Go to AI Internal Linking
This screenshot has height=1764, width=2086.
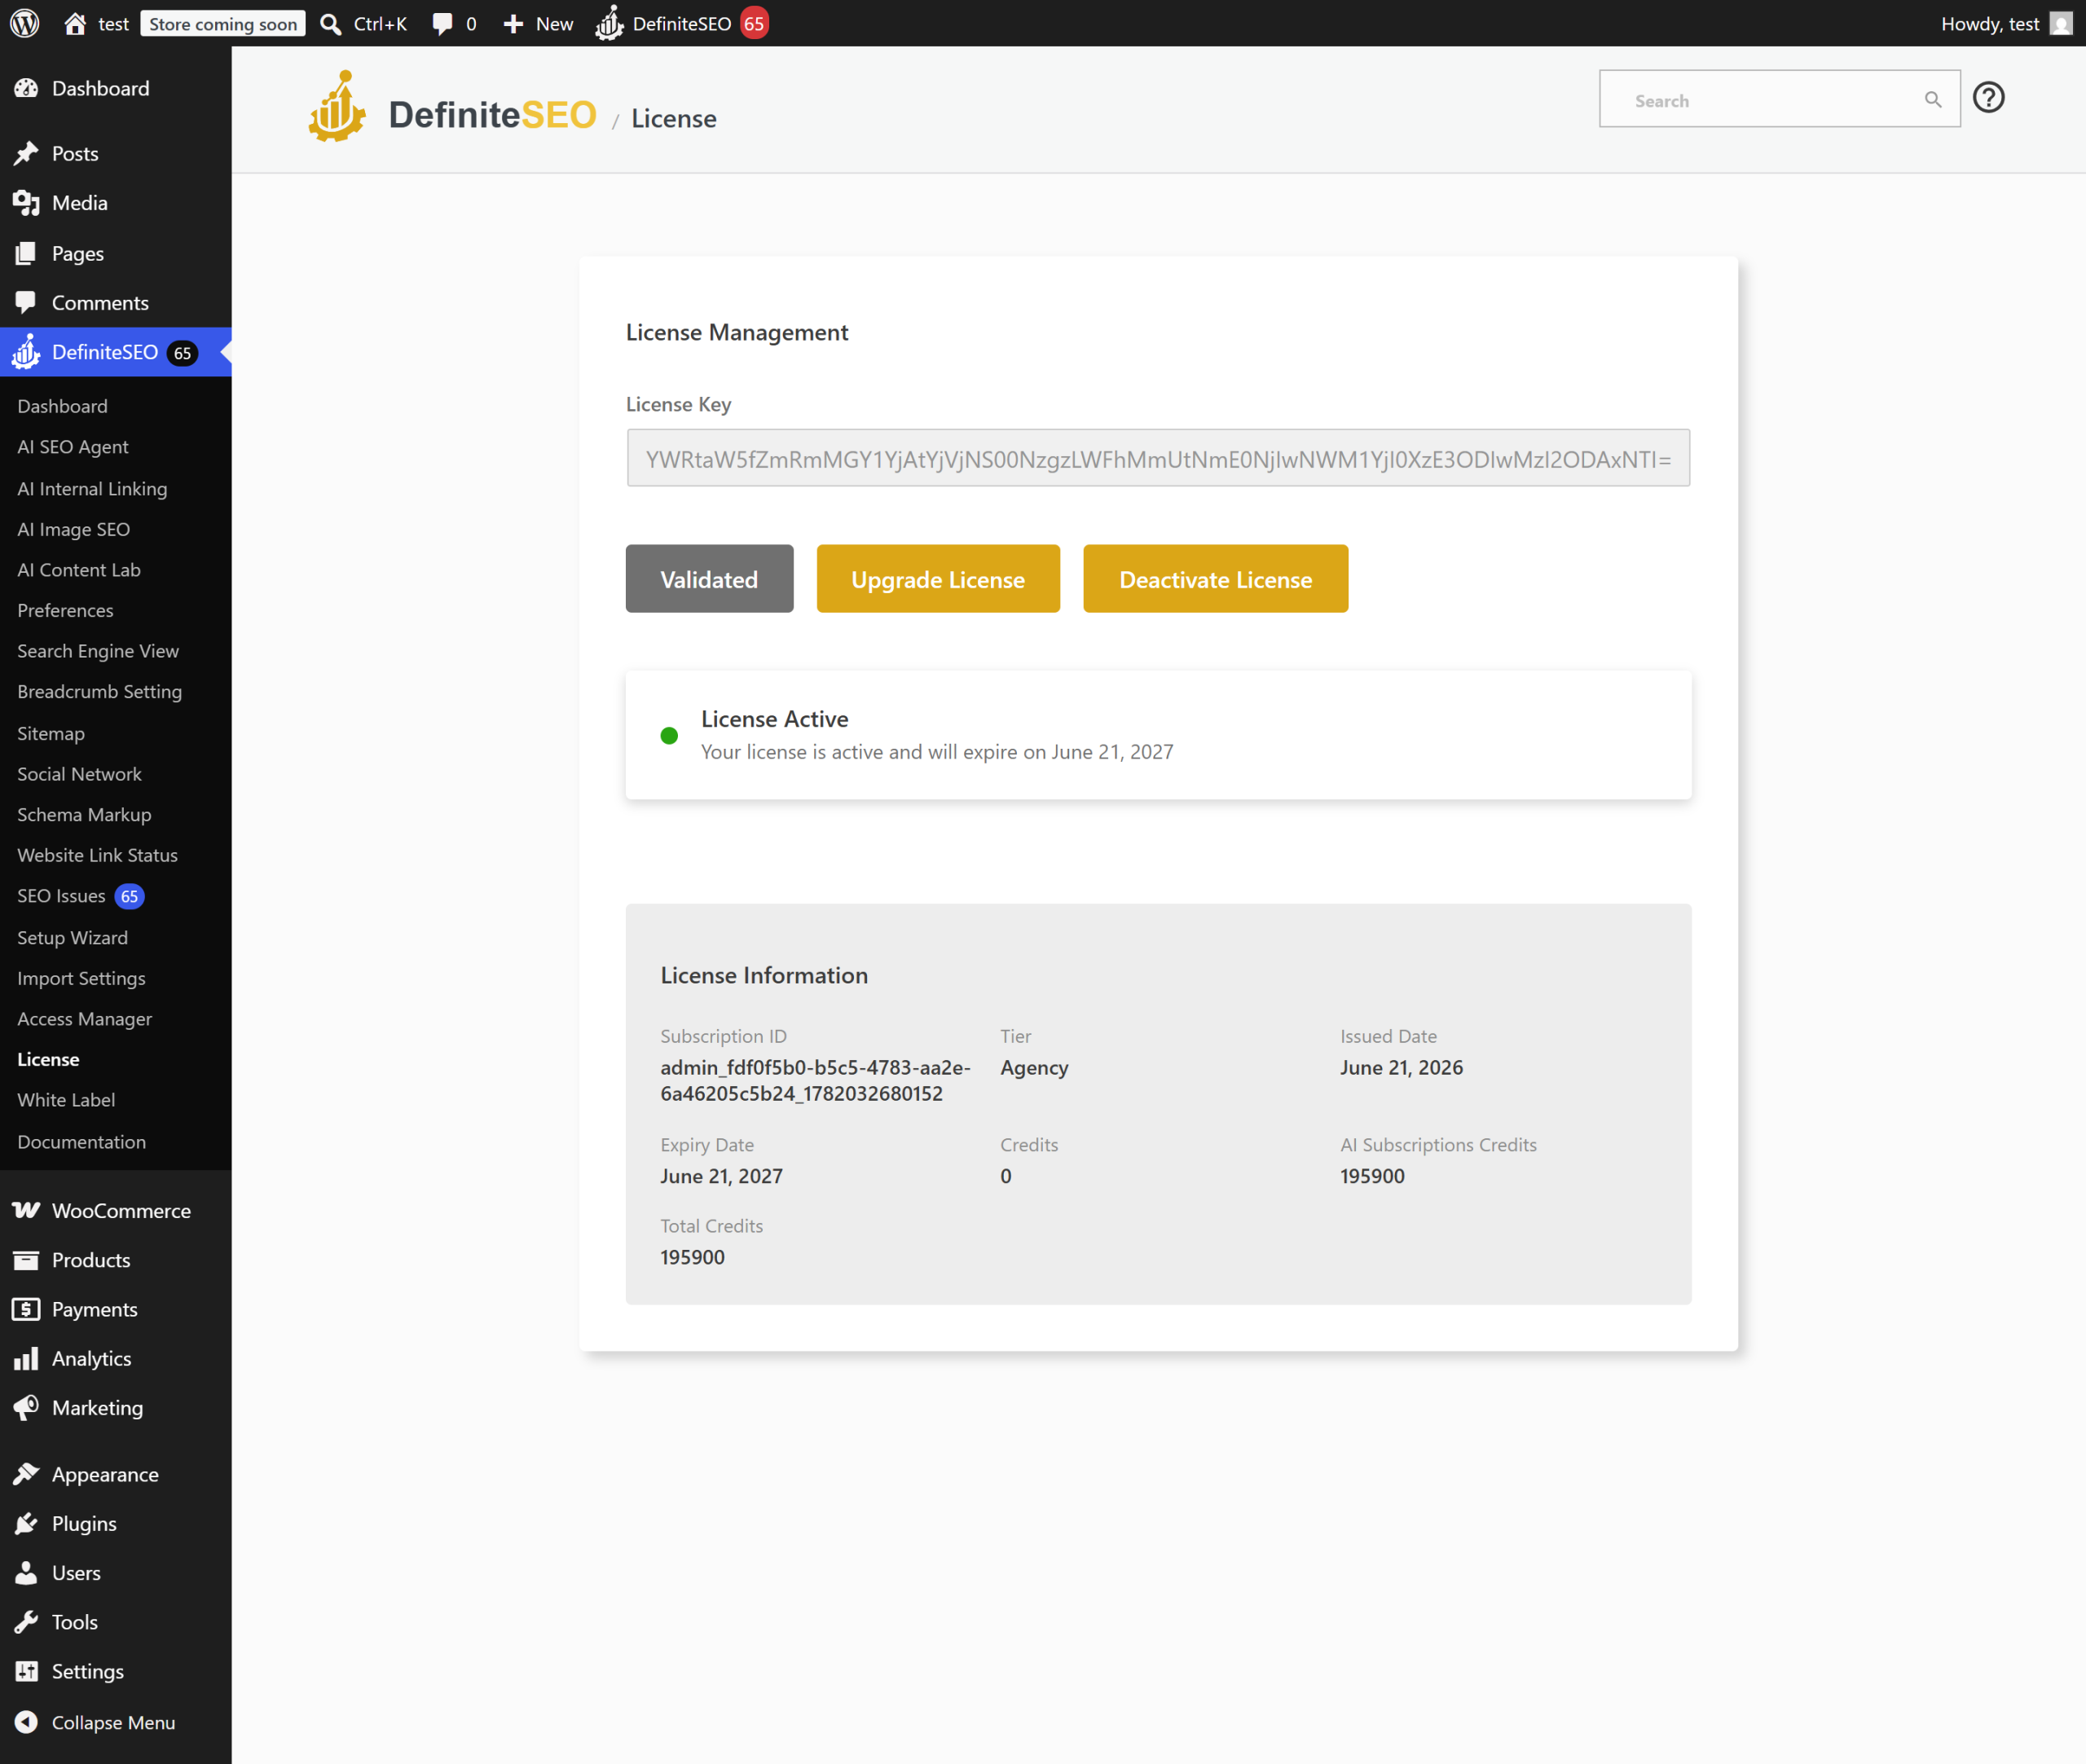tap(92, 488)
